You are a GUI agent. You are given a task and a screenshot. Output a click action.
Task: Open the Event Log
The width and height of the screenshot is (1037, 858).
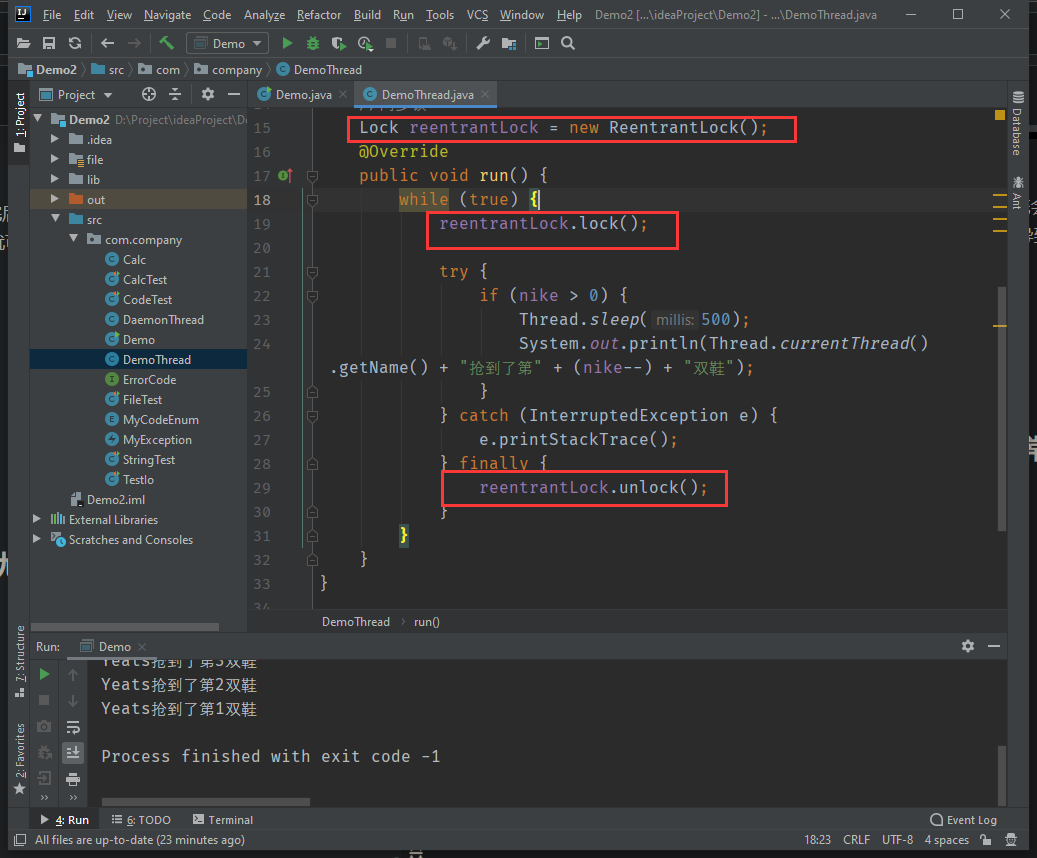pos(963,820)
